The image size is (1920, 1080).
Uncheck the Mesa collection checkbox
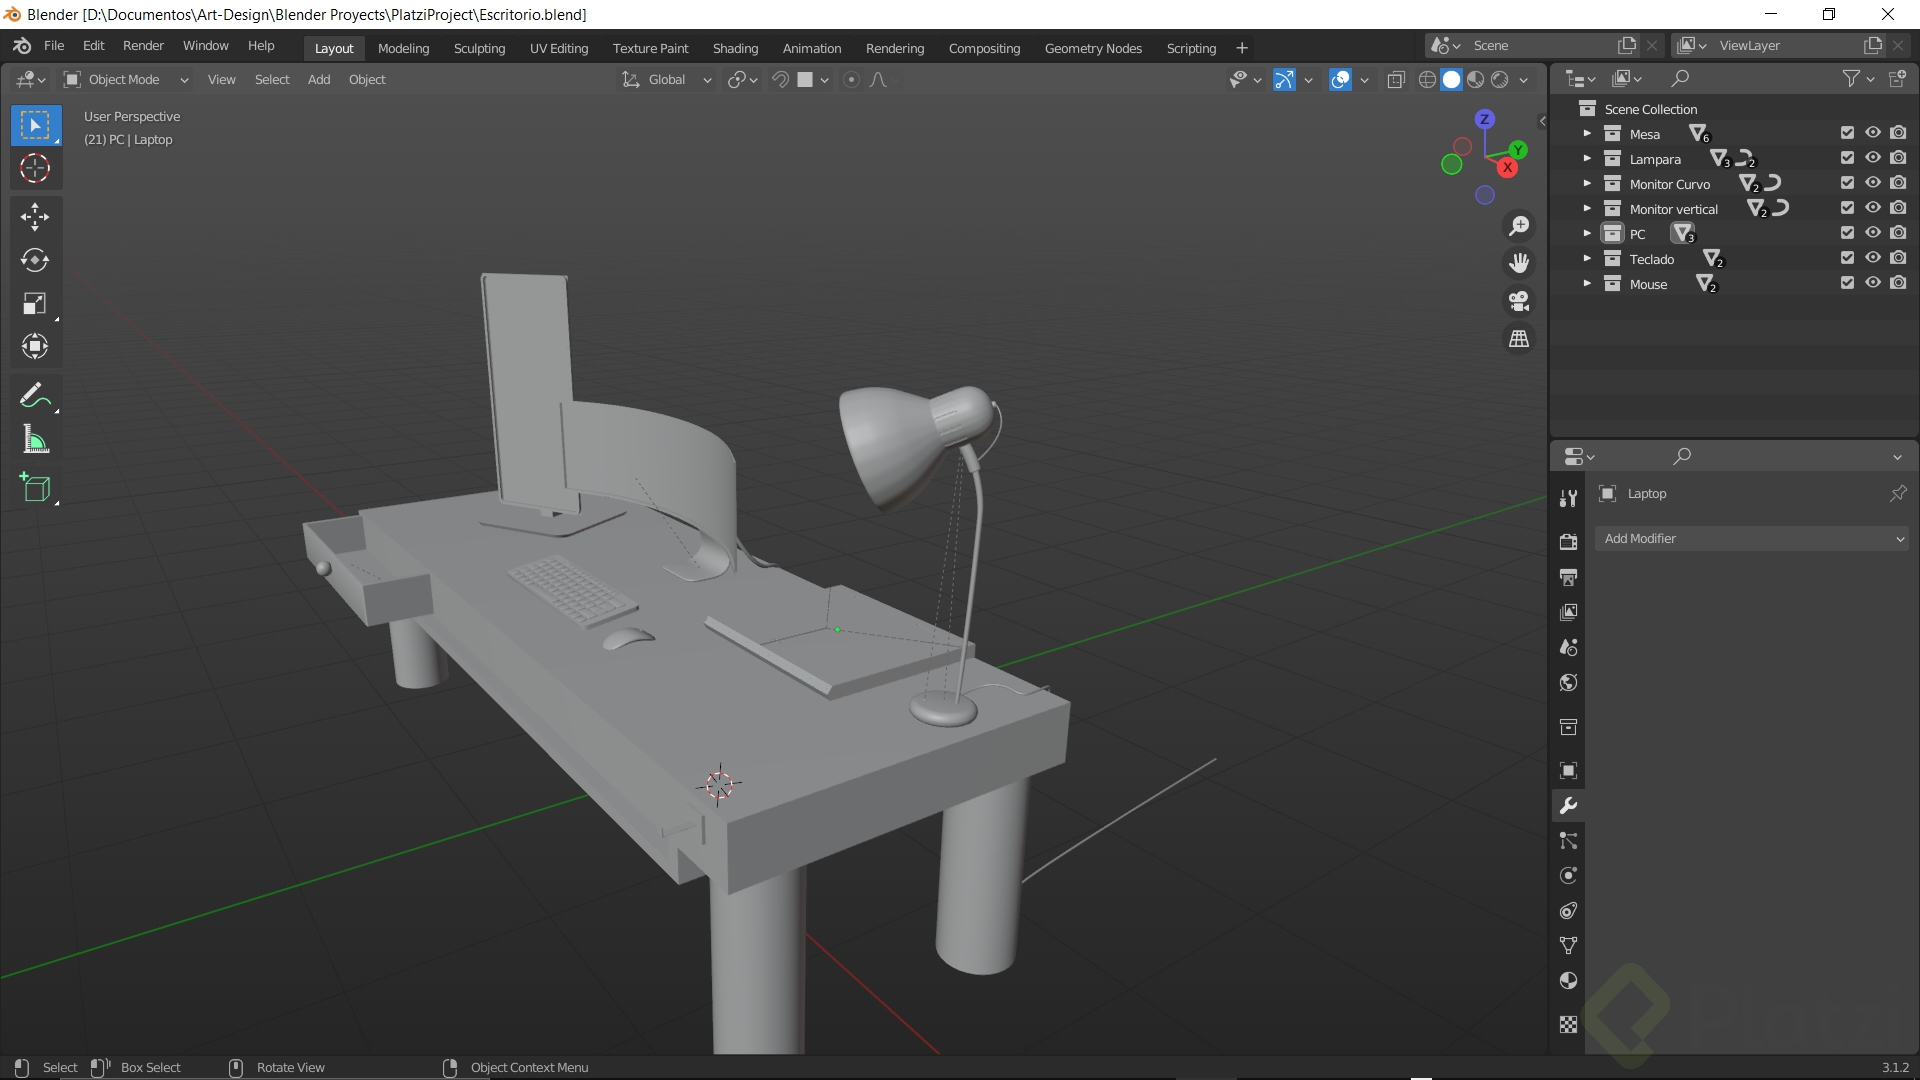click(1847, 133)
